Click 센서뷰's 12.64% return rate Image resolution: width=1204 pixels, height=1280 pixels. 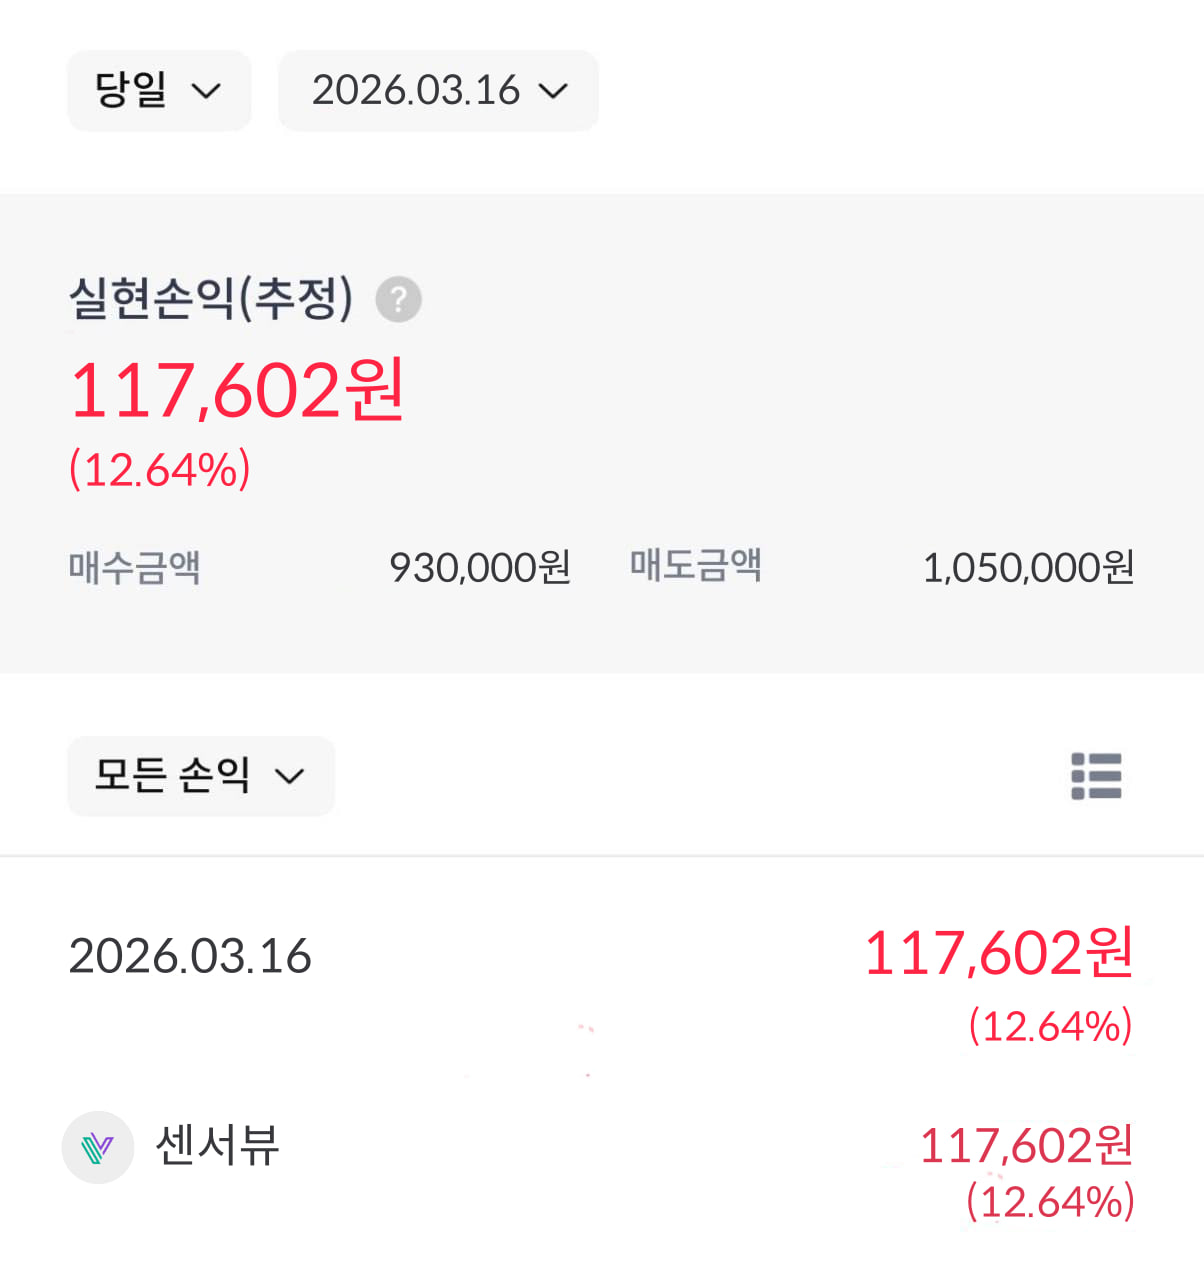click(x=1050, y=1202)
